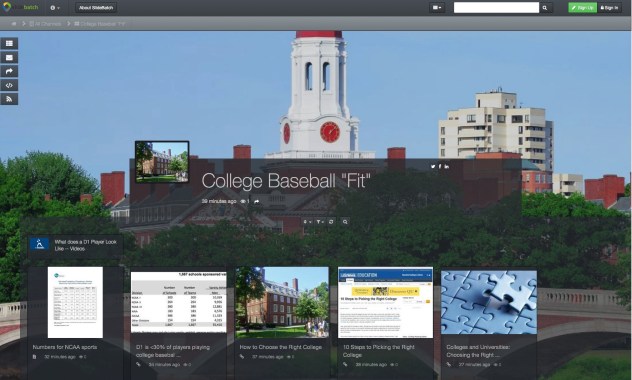Open the About SlideBatch page
This screenshot has width=632, height=380.
tap(96, 8)
